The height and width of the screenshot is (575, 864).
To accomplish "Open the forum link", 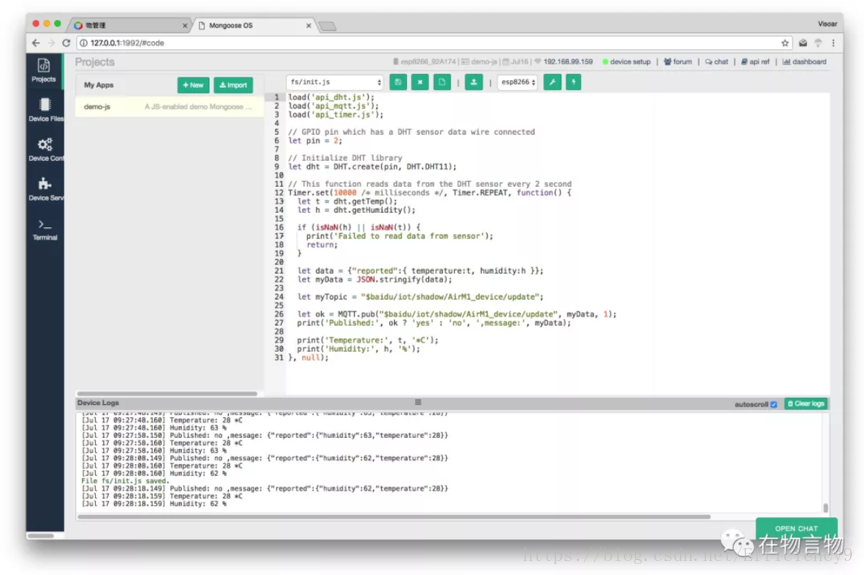I will click(x=678, y=62).
